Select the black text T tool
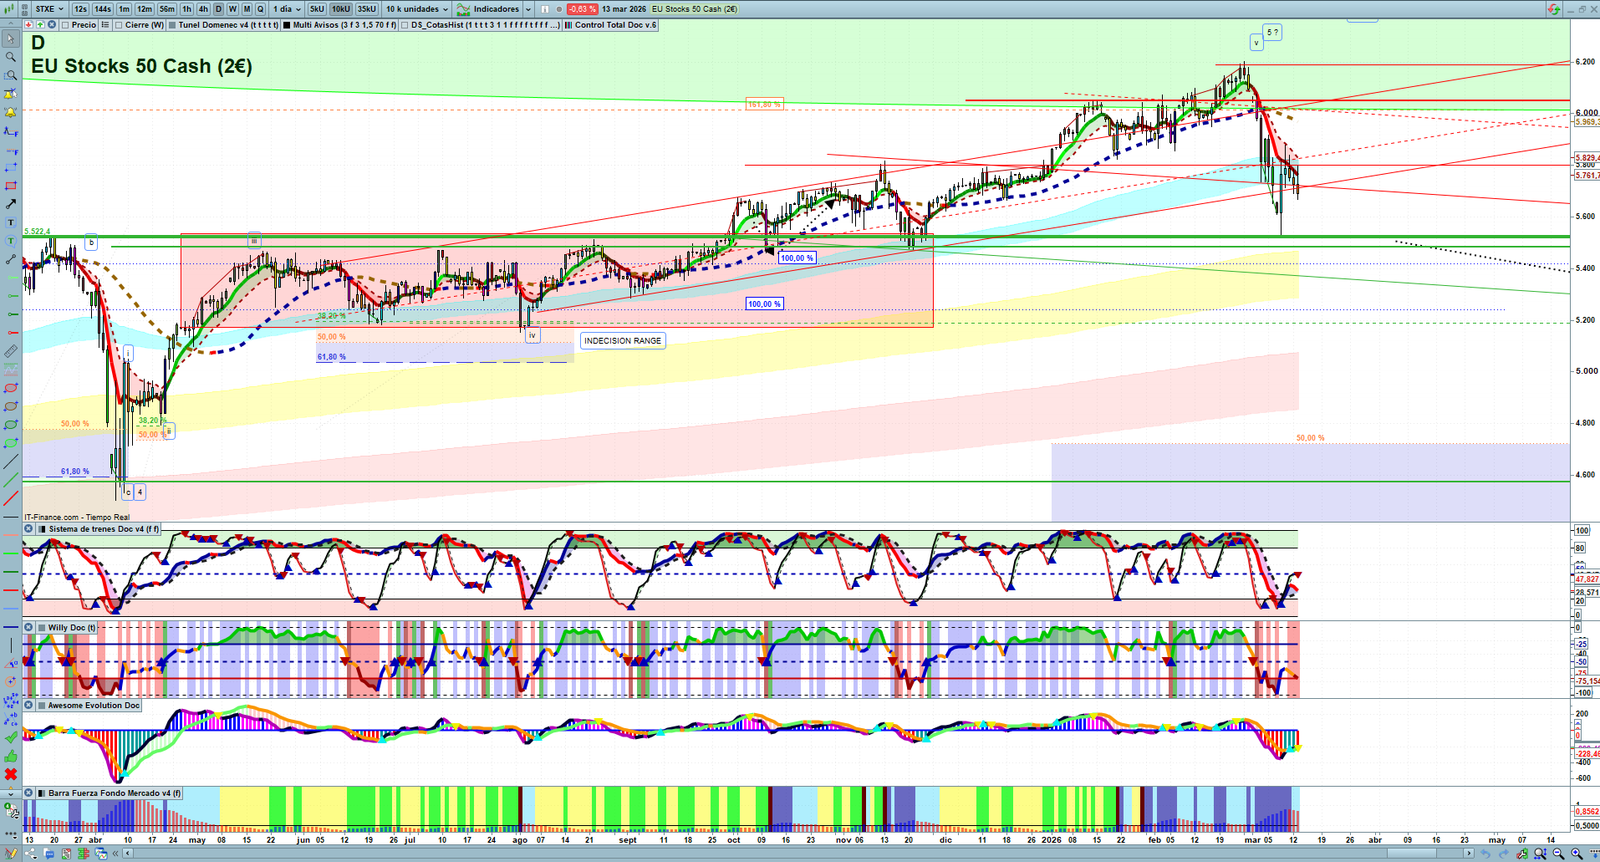Image resolution: width=1600 pixels, height=862 pixels. (x=11, y=223)
